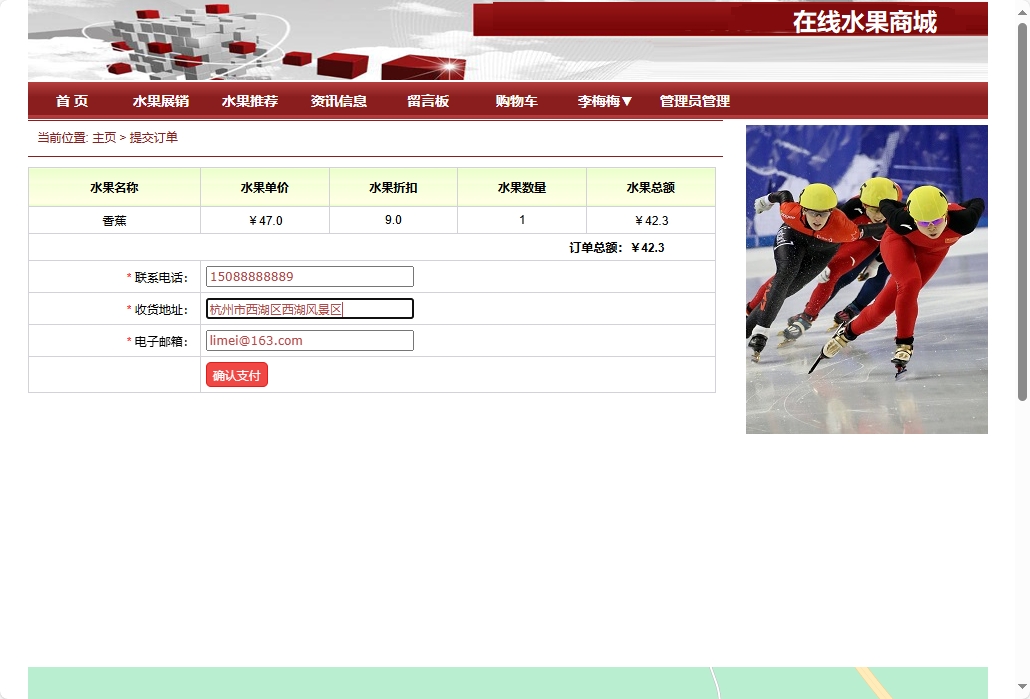The height and width of the screenshot is (699, 1030).
Task: Edit the 联系电话 phone number field
Action: tap(309, 276)
